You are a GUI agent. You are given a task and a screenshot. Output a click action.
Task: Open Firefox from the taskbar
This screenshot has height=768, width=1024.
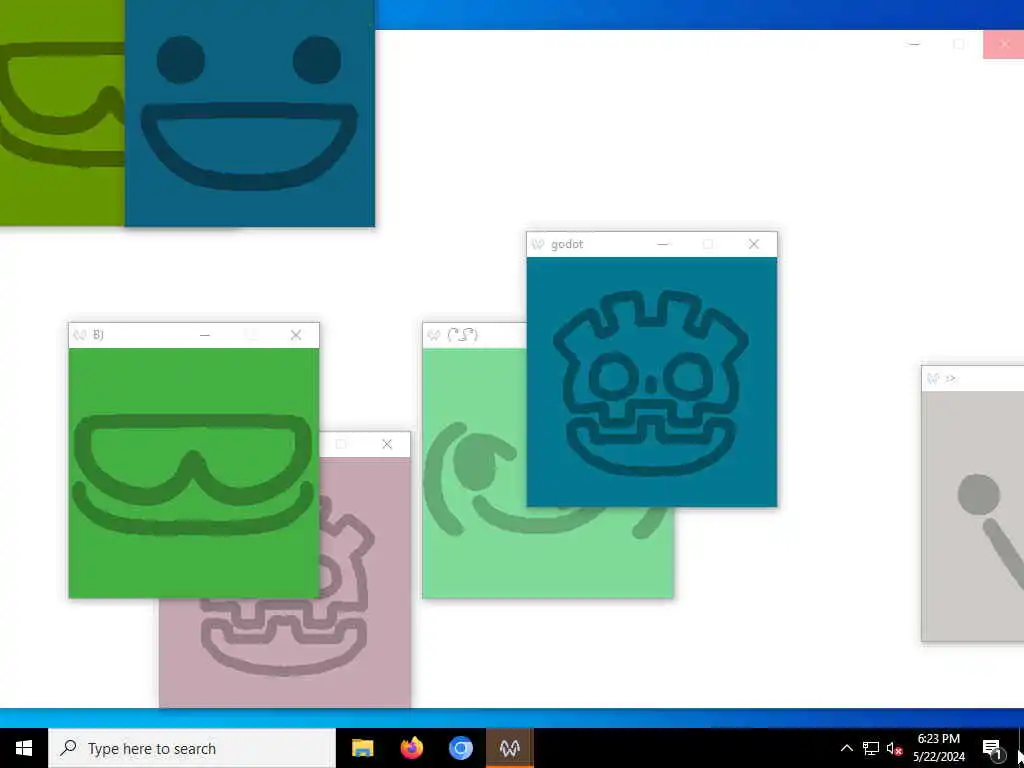coord(411,748)
